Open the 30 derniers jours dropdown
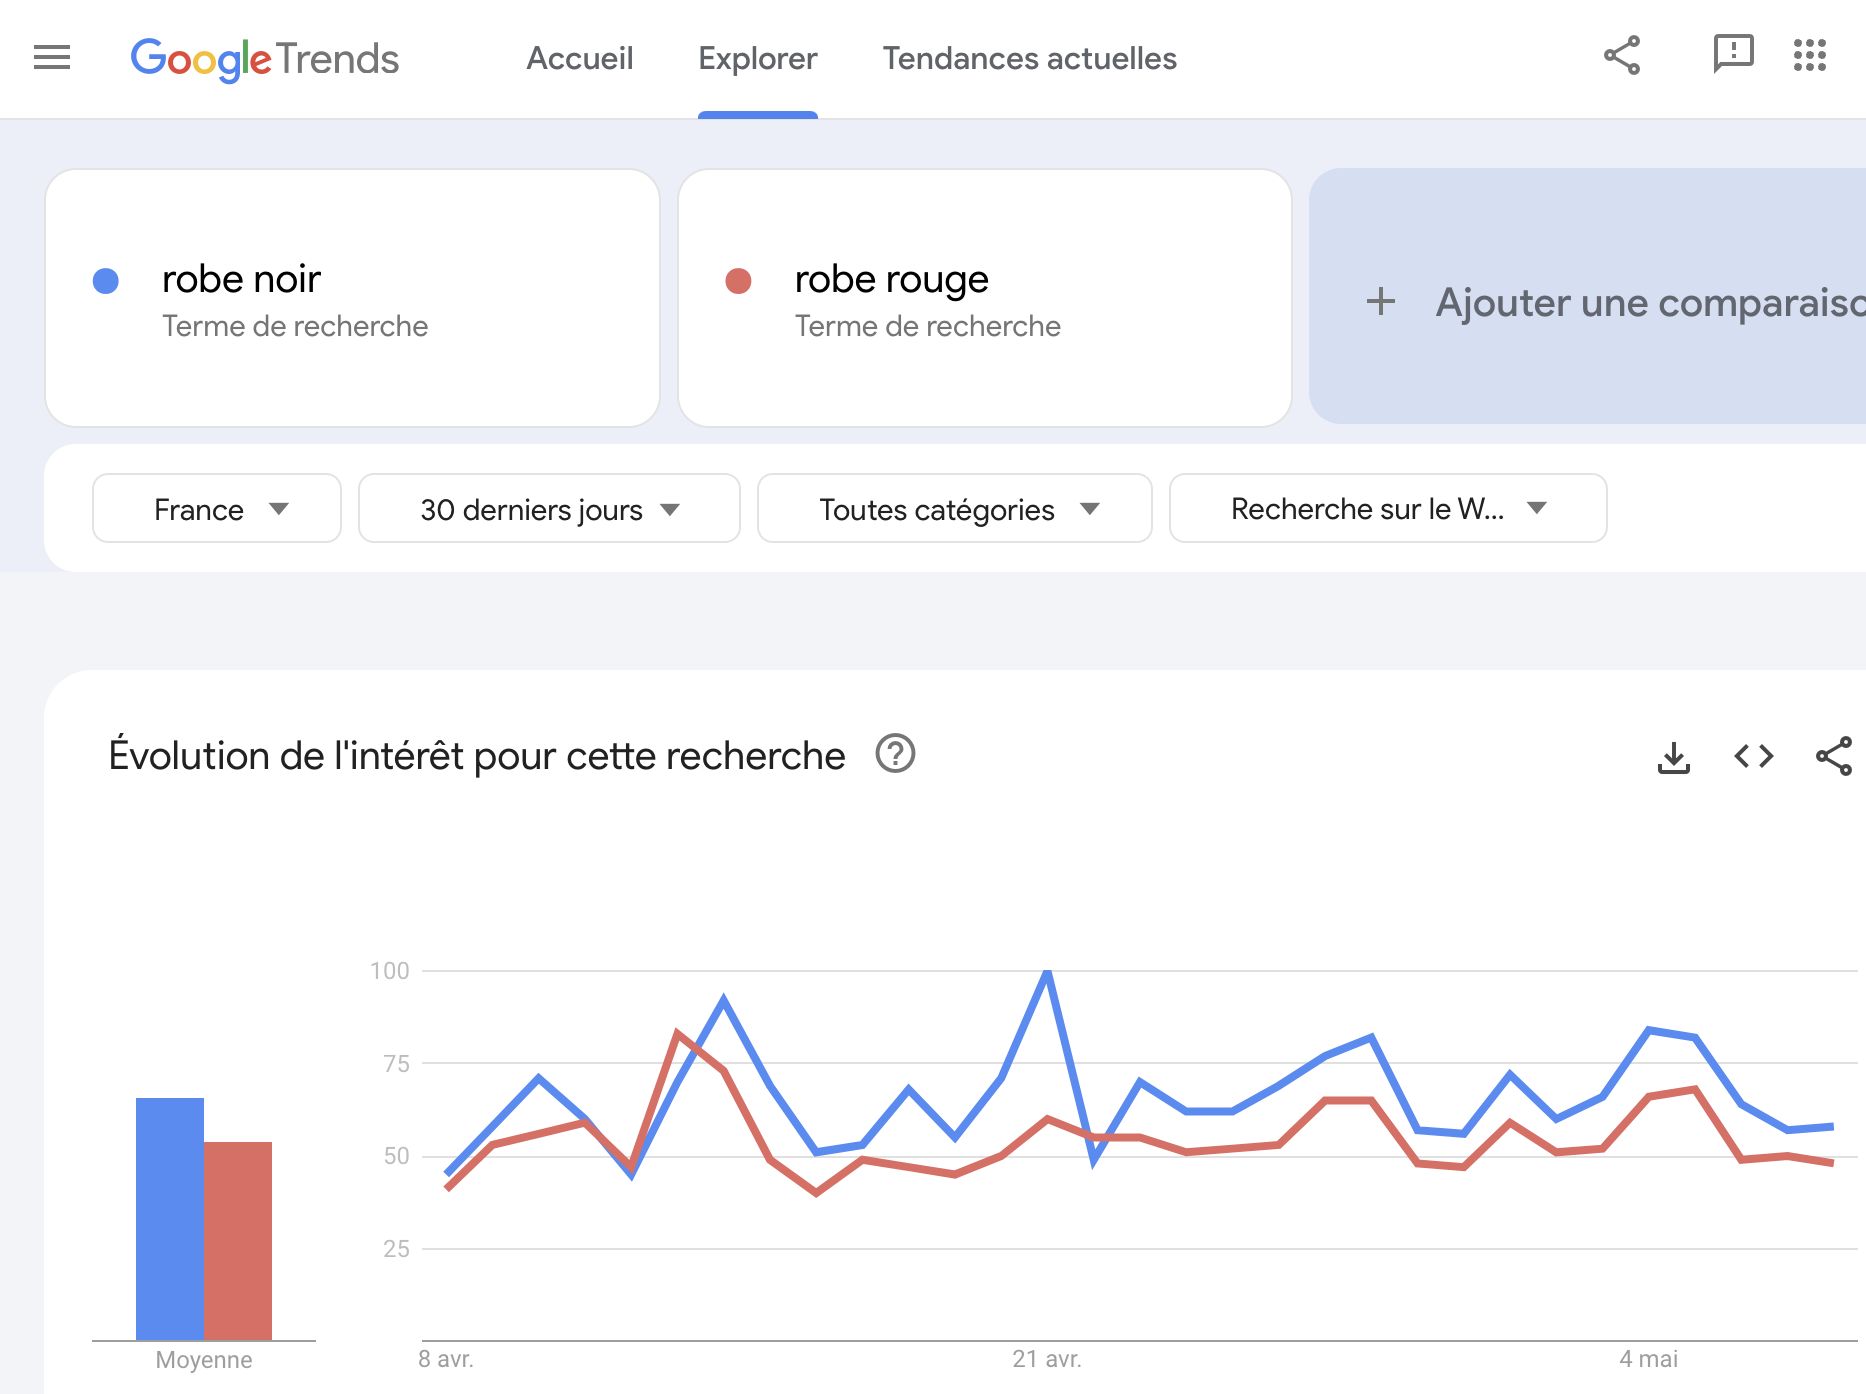Image resolution: width=1866 pixels, height=1394 pixels. (x=549, y=509)
